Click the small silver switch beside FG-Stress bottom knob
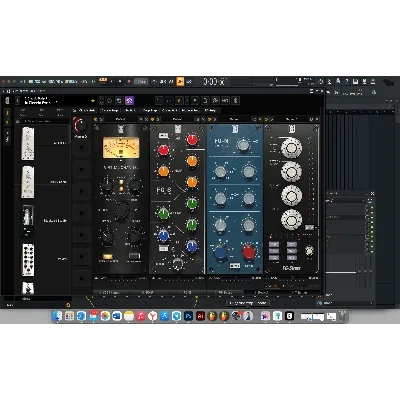The height and width of the screenshot is (400, 400). tap(309, 227)
